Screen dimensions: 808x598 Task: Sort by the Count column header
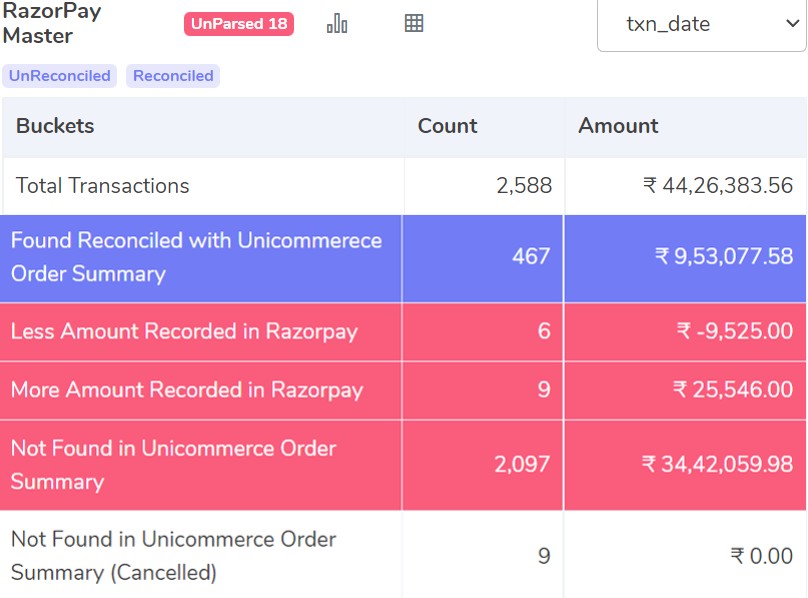pos(447,126)
